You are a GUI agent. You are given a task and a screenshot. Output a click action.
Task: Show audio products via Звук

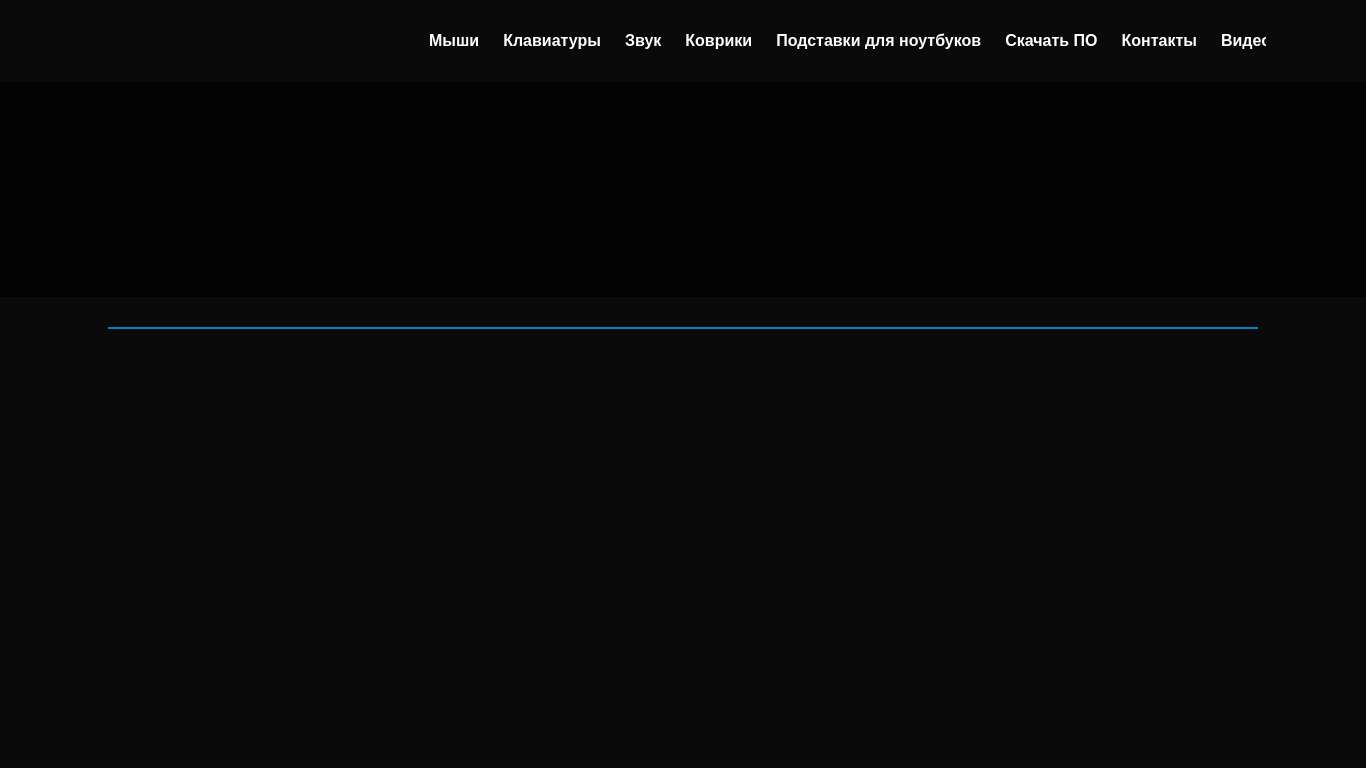tap(642, 41)
